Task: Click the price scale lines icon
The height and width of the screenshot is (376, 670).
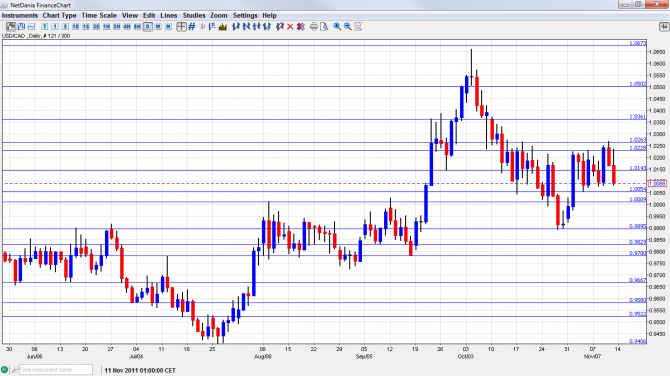Action: (x=212, y=26)
